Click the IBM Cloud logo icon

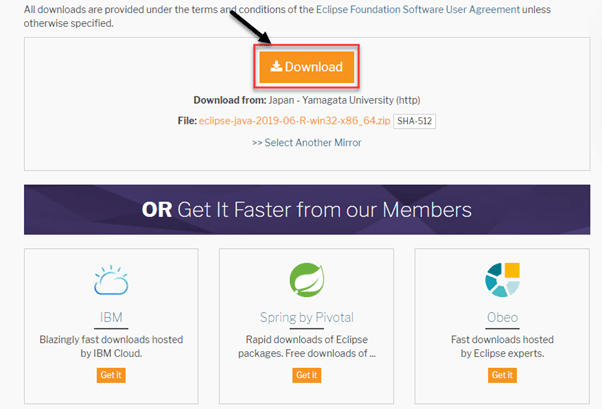click(111, 281)
